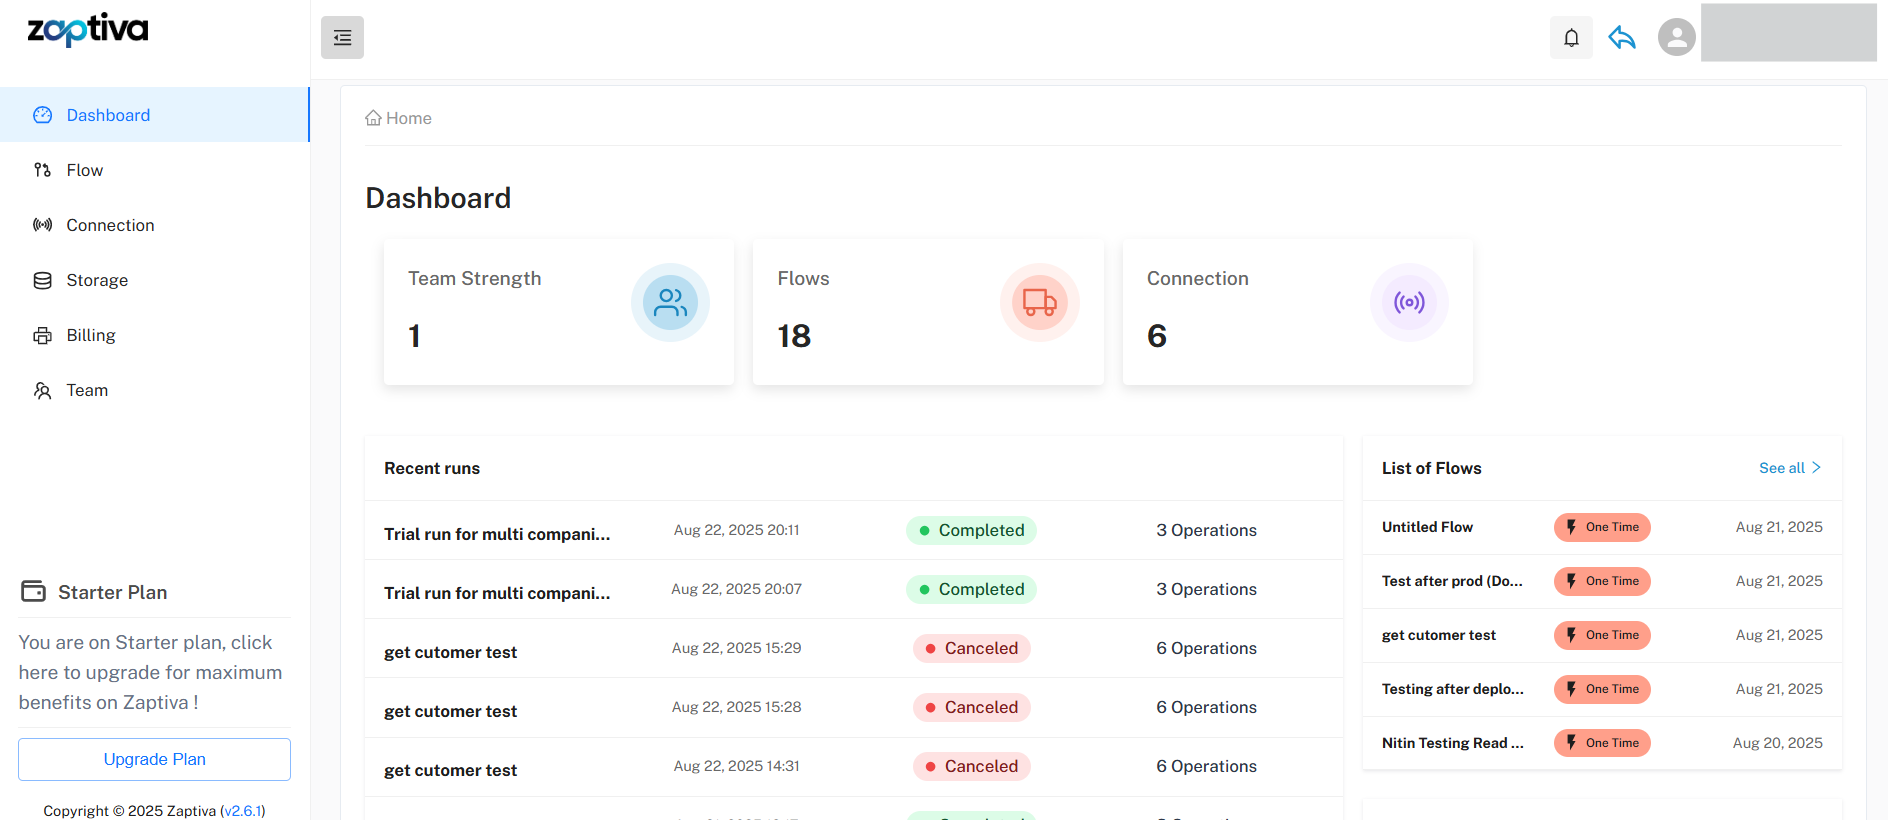The height and width of the screenshot is (820, 1888).
Task: Click the Flows truck icon
Action: click(1039, 302)
